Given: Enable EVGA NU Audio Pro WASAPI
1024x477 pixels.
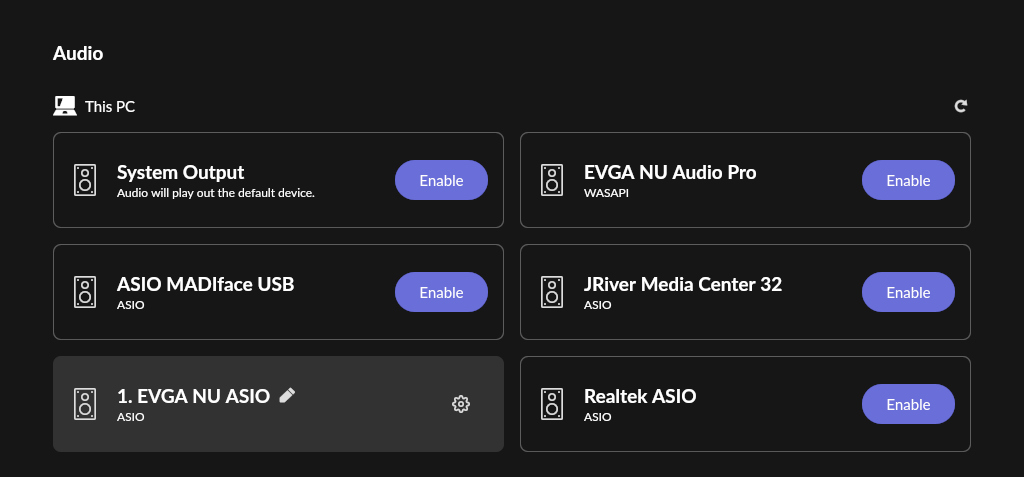Looking at the screenshot, I should coord(908,180).
